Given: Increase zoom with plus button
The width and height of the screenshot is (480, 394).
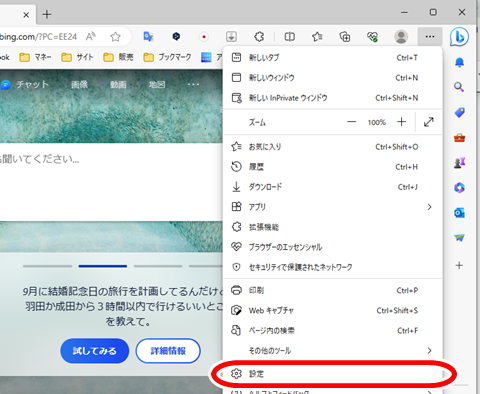Looking at the screenshot, I should (401, 122).
